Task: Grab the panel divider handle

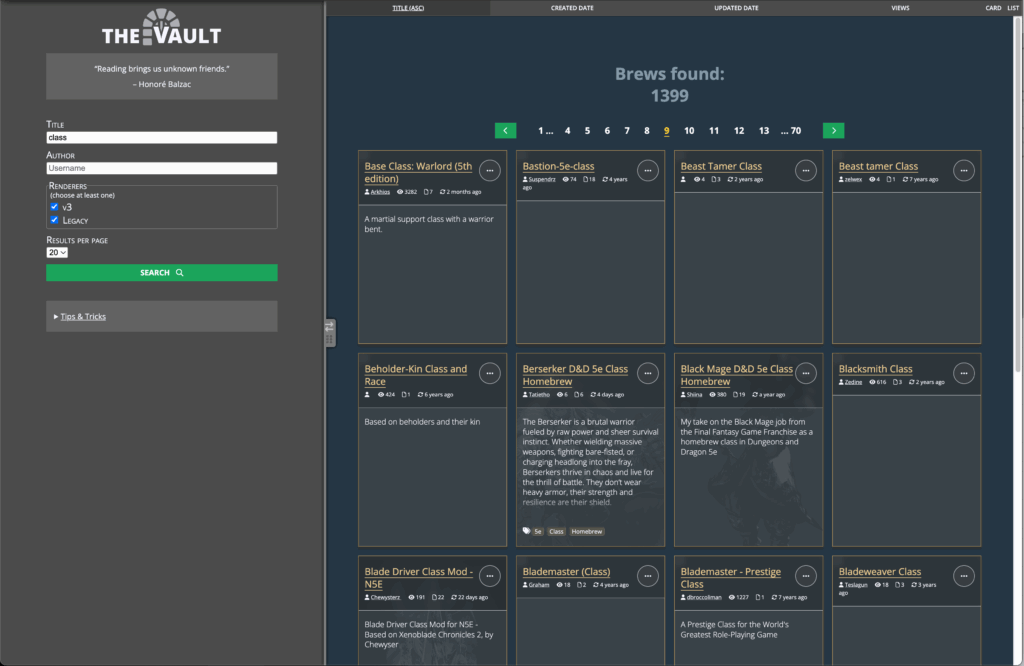Action: tap(330, 333)
